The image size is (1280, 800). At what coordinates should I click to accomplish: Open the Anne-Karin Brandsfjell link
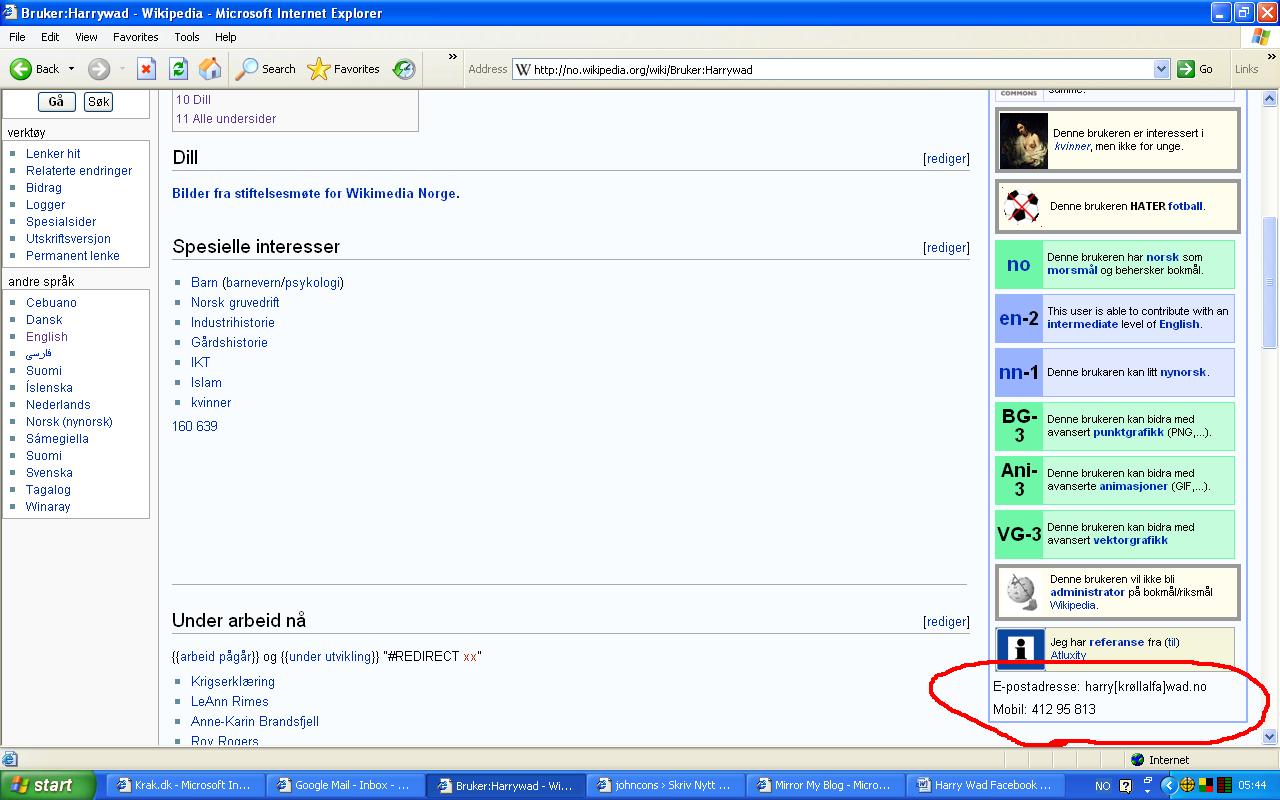click(x=255, y=722)
